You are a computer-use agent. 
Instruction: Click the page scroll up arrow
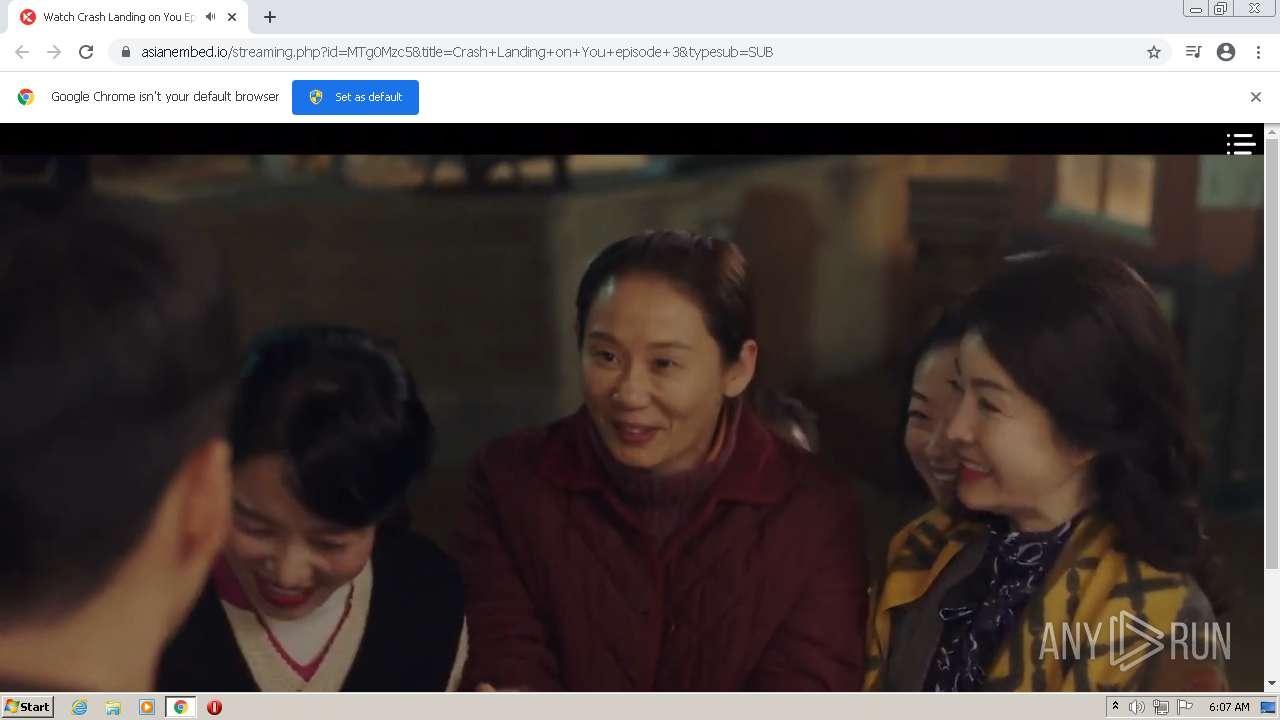(x=1272, y=131)
